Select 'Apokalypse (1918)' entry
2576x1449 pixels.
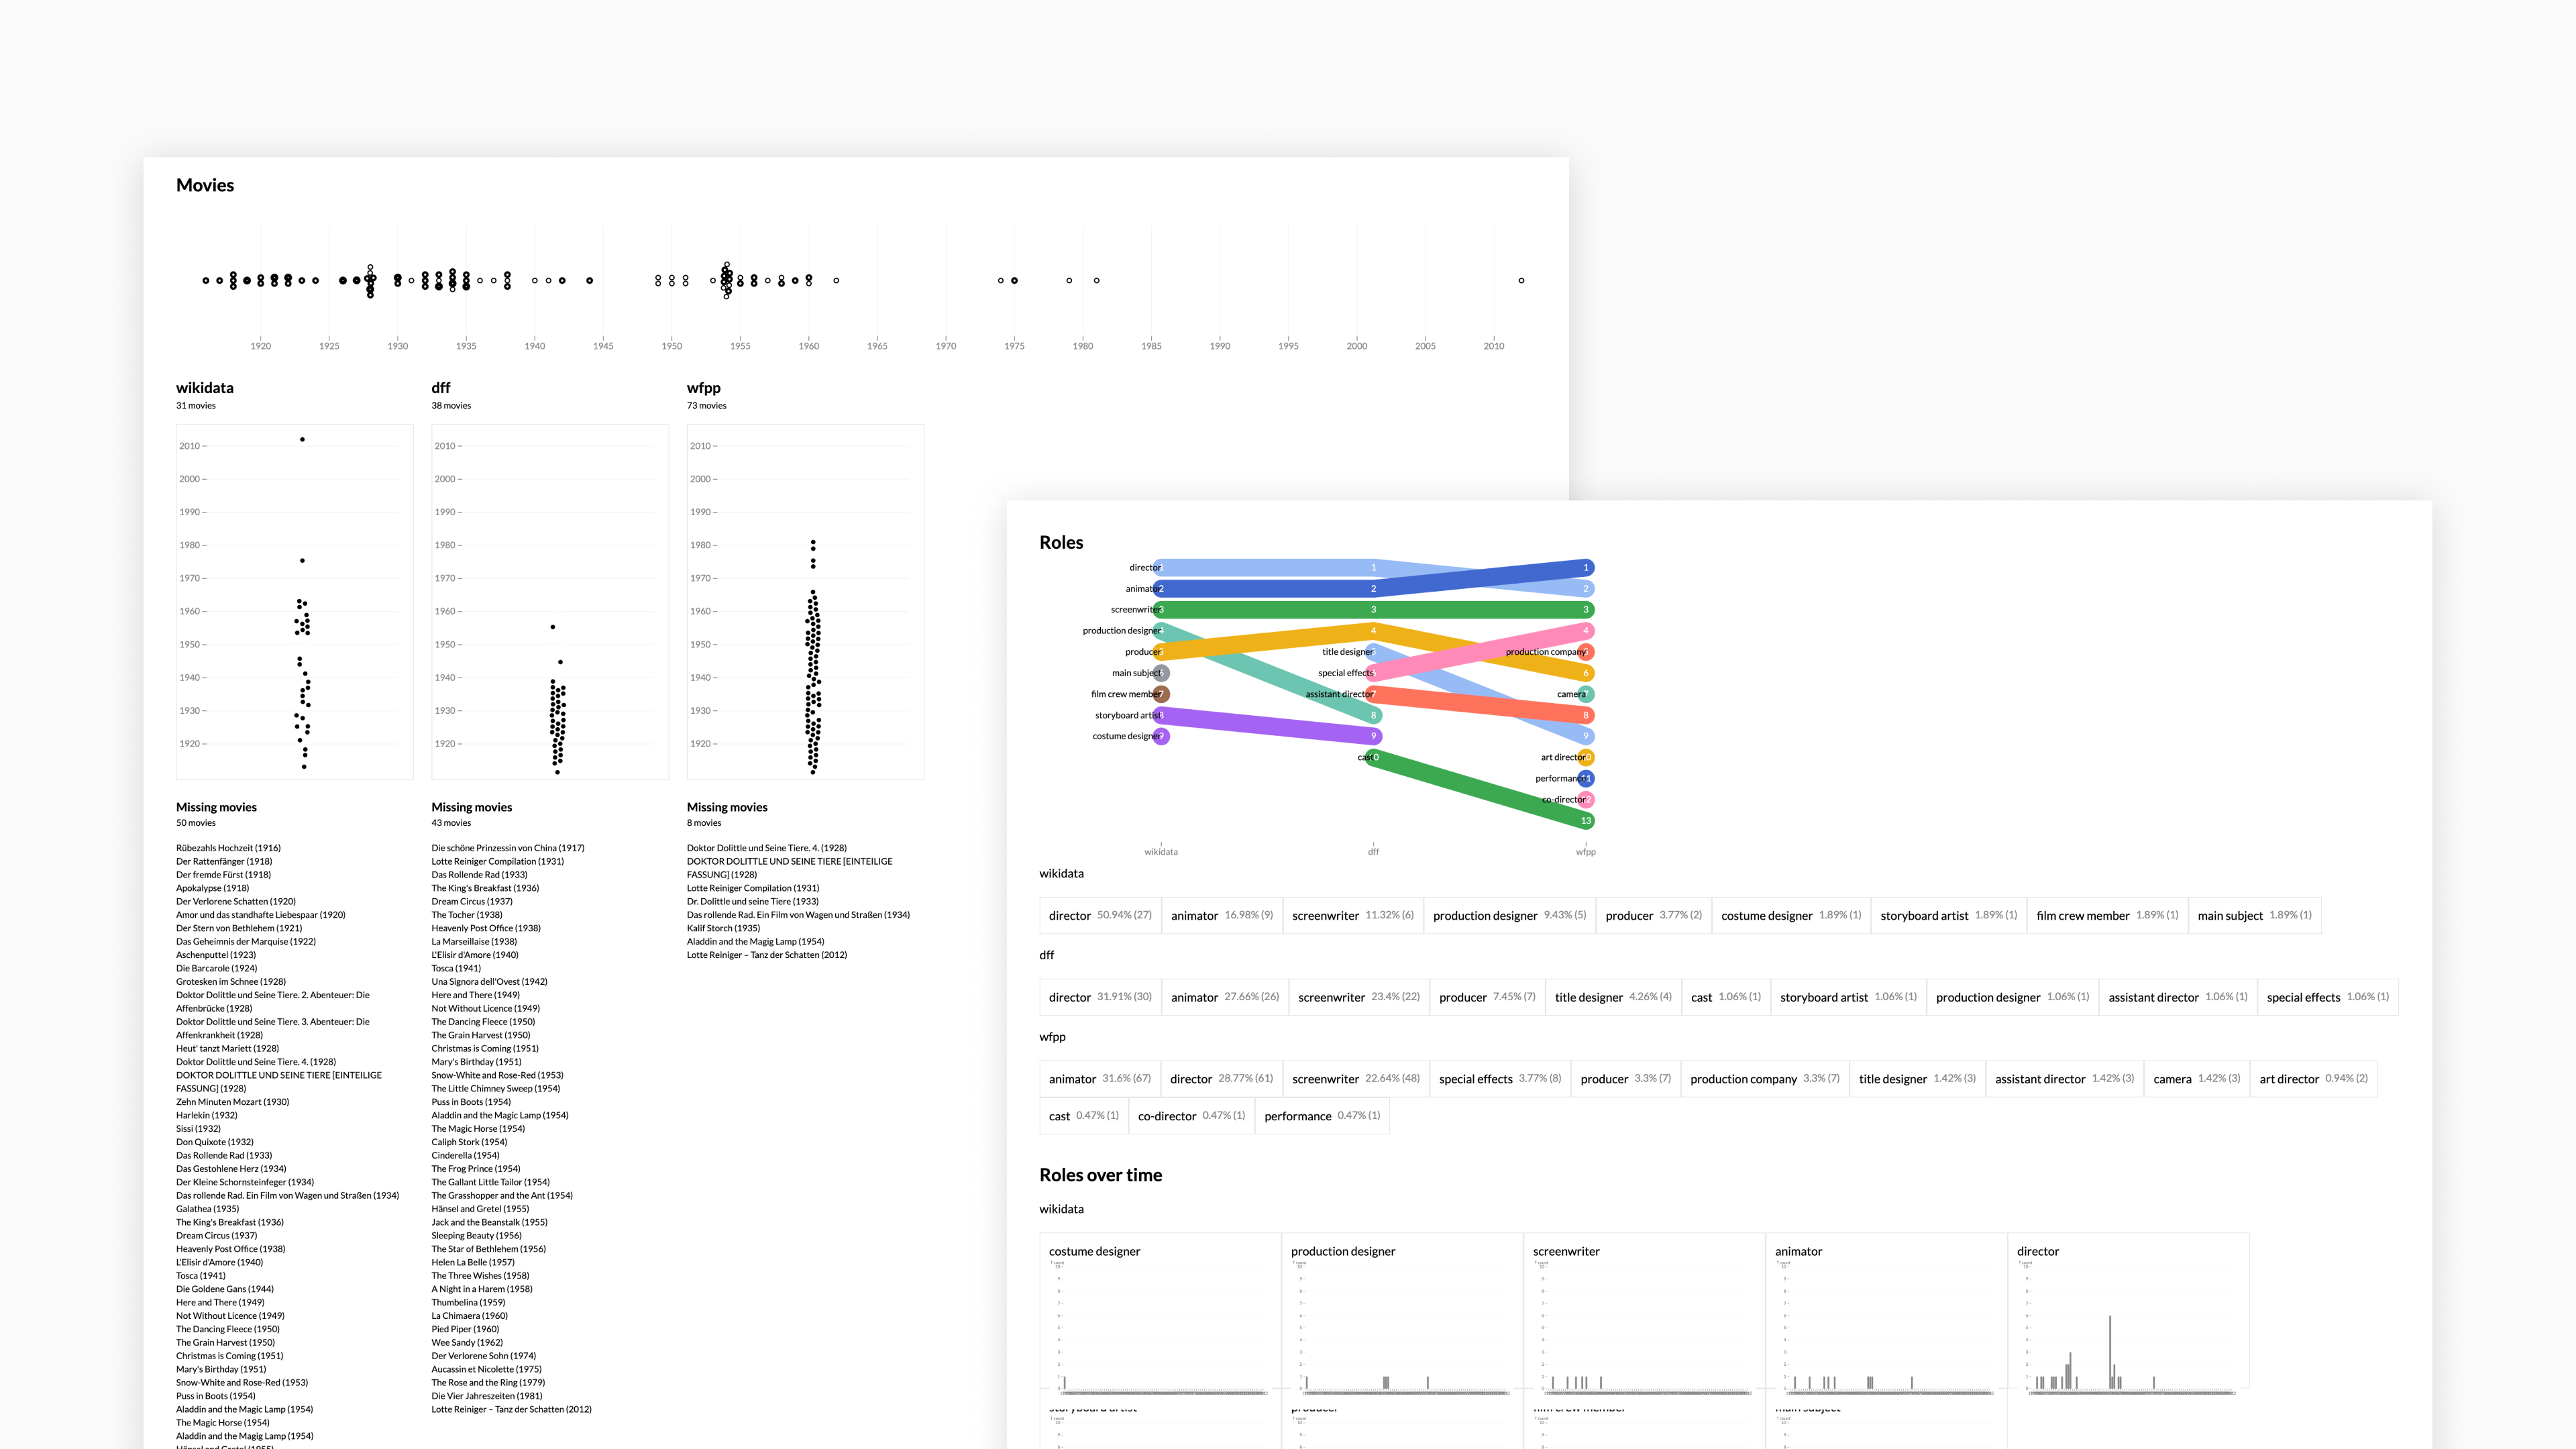[x=213, y=888]
